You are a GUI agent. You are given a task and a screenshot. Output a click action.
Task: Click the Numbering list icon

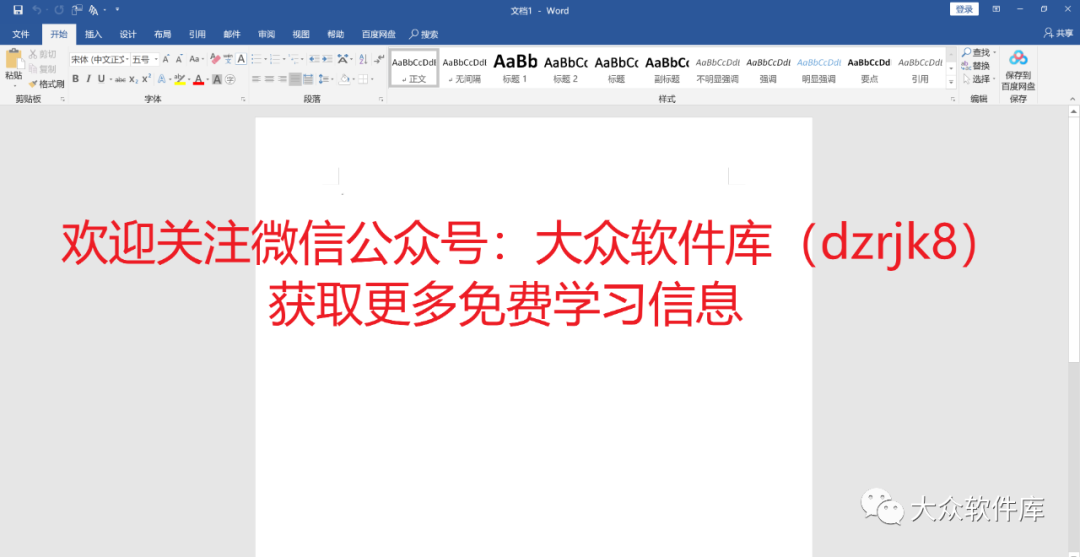click(x=276, y=59)
